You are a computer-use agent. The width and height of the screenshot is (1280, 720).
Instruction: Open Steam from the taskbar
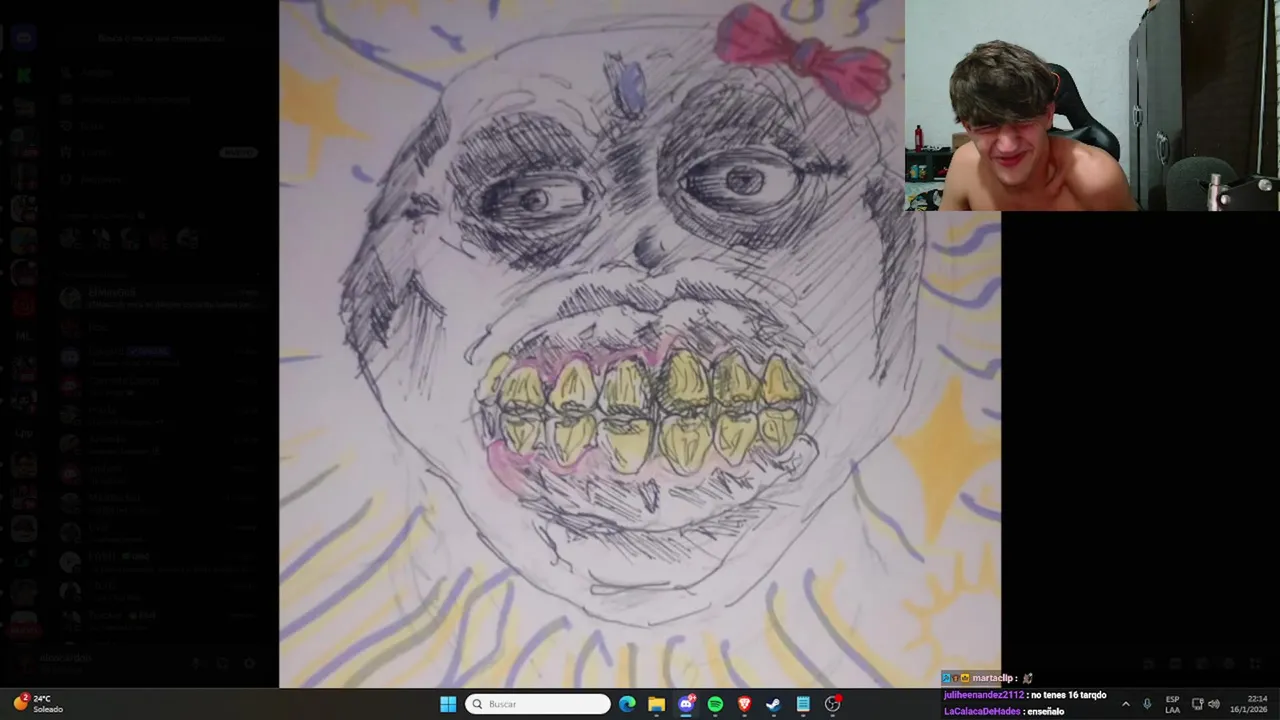tap(773, 704)
